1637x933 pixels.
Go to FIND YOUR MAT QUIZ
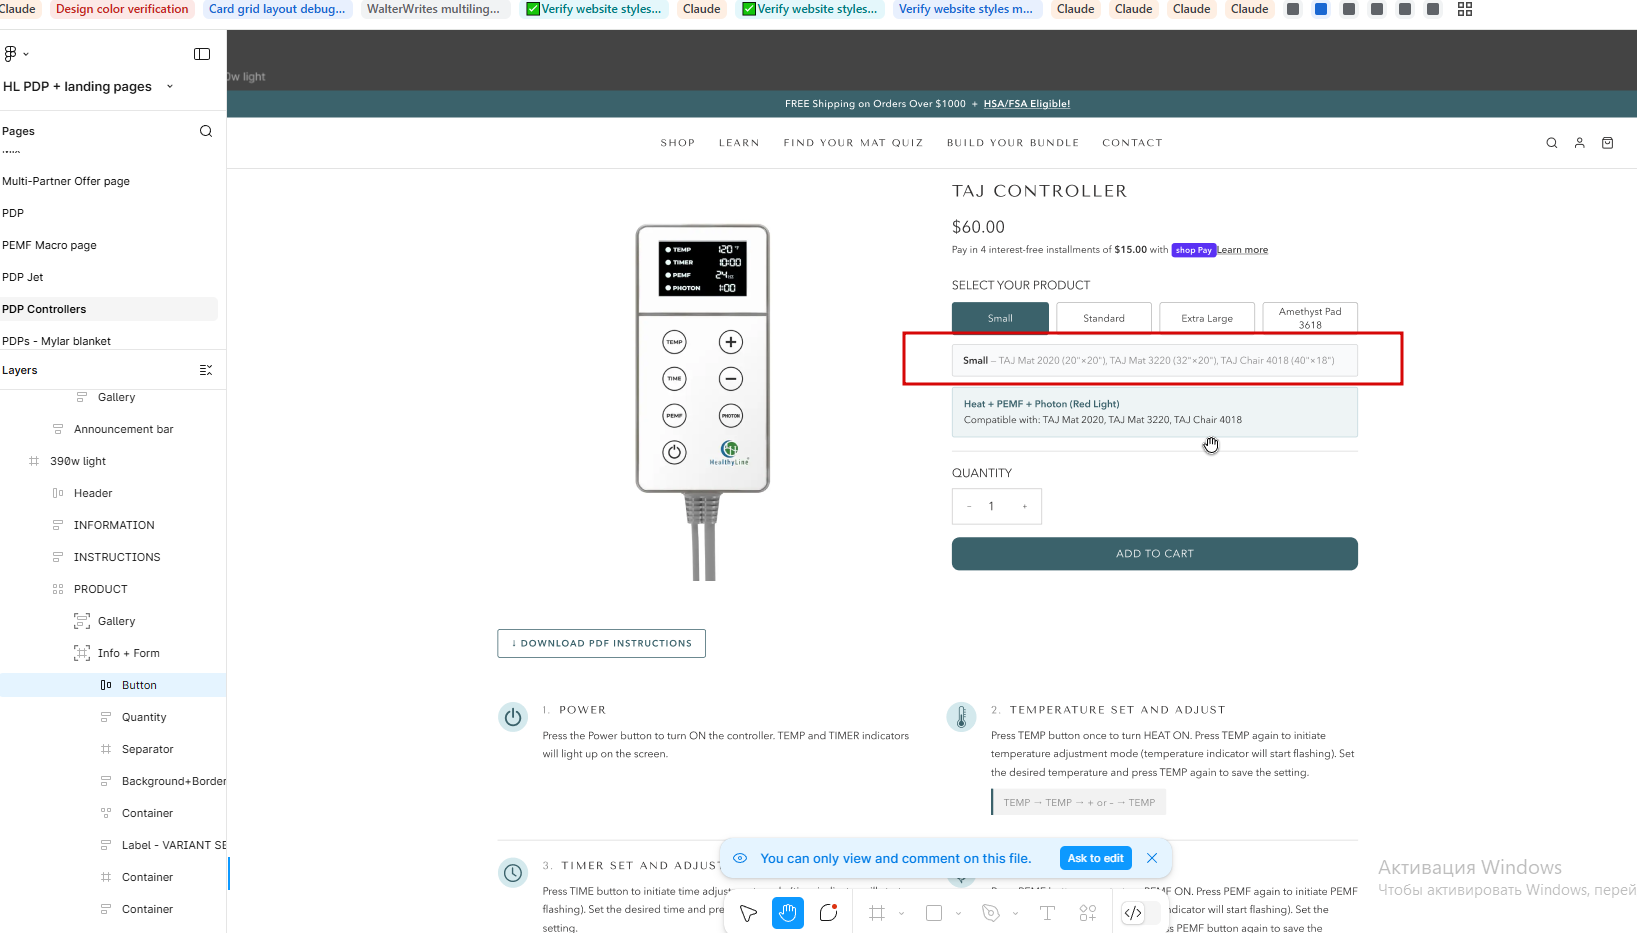pyautogui.click(x=853, y=143)
